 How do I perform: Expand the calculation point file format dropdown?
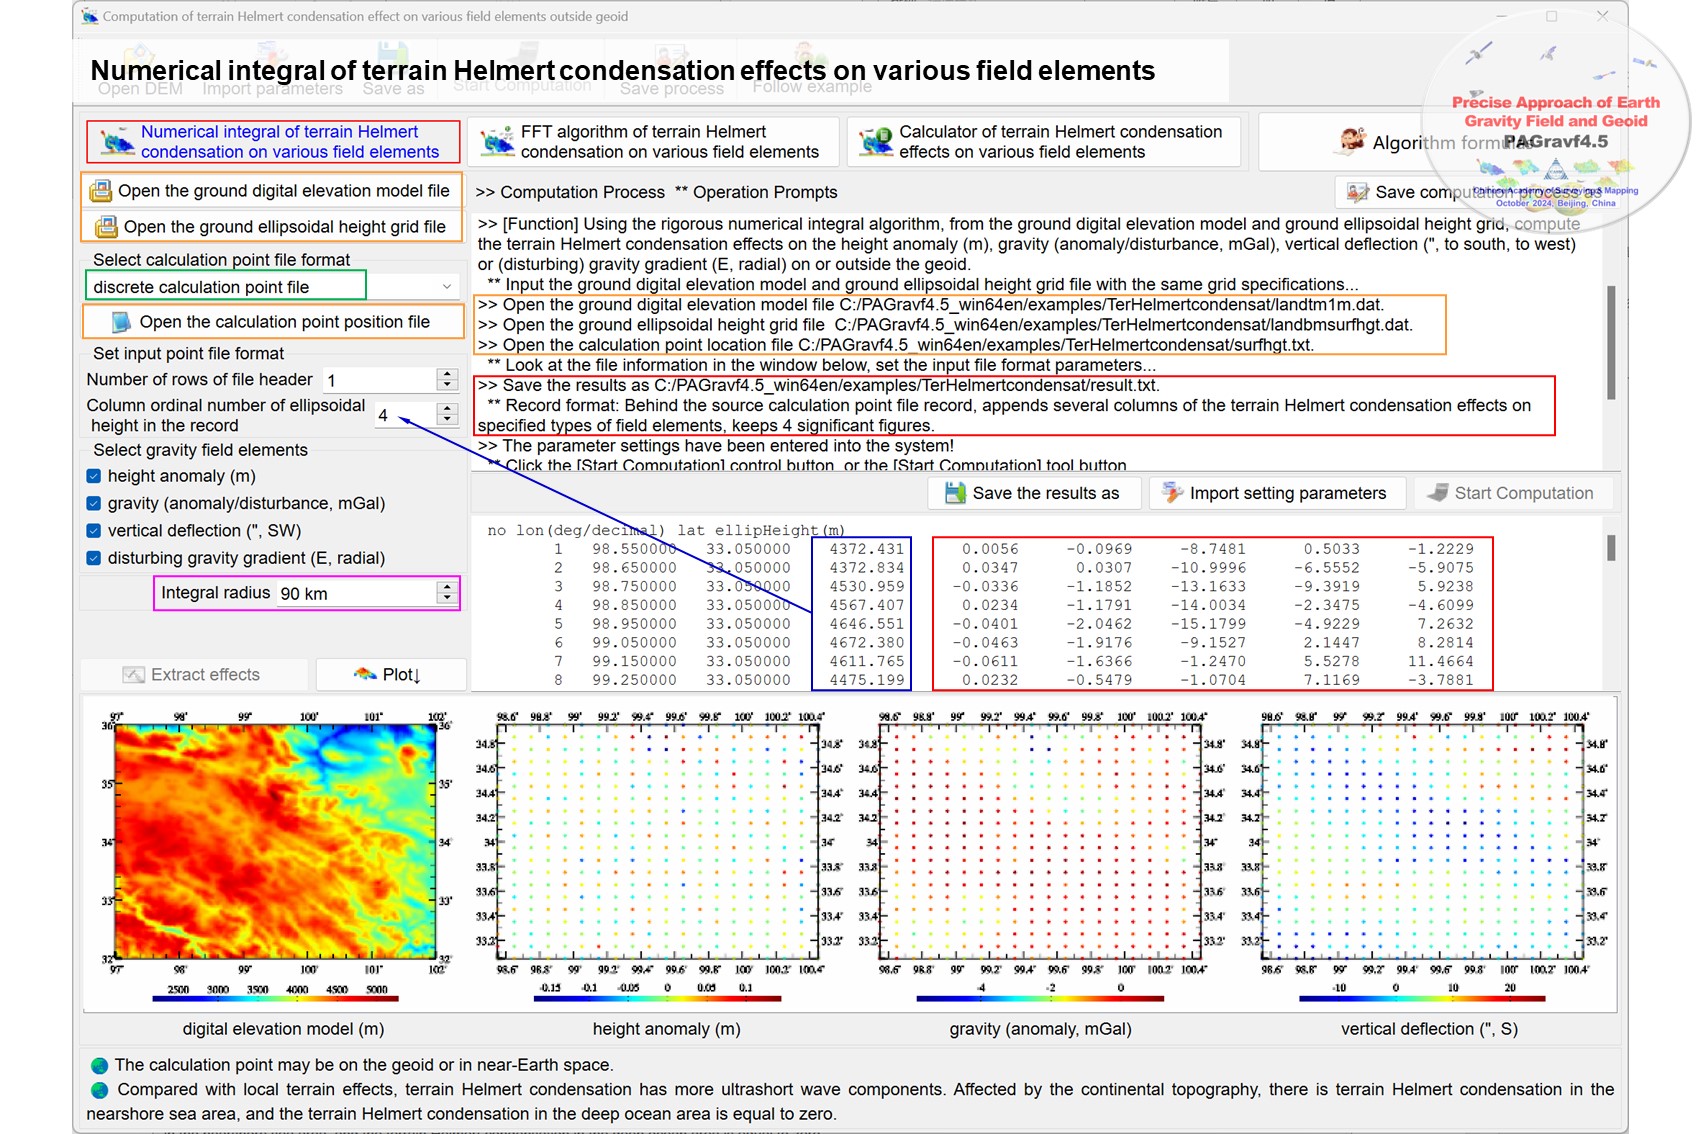click(446, 287)
